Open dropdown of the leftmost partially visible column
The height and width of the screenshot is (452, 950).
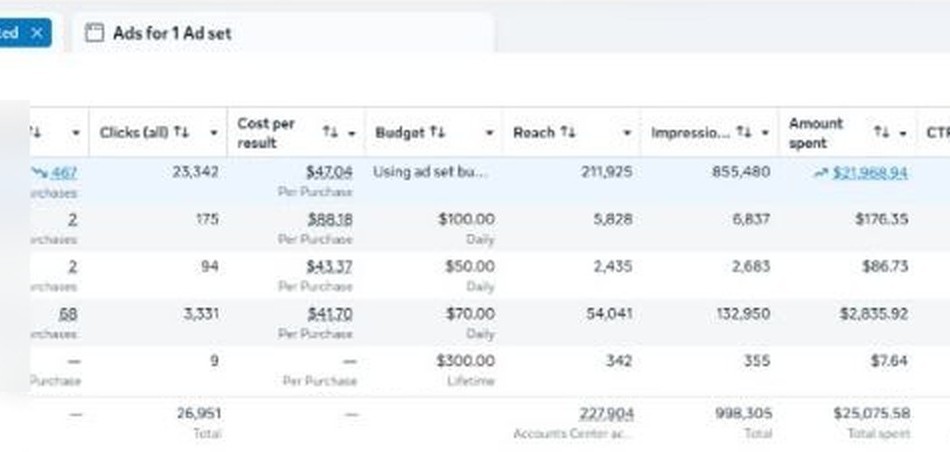[x=76, y=133]
